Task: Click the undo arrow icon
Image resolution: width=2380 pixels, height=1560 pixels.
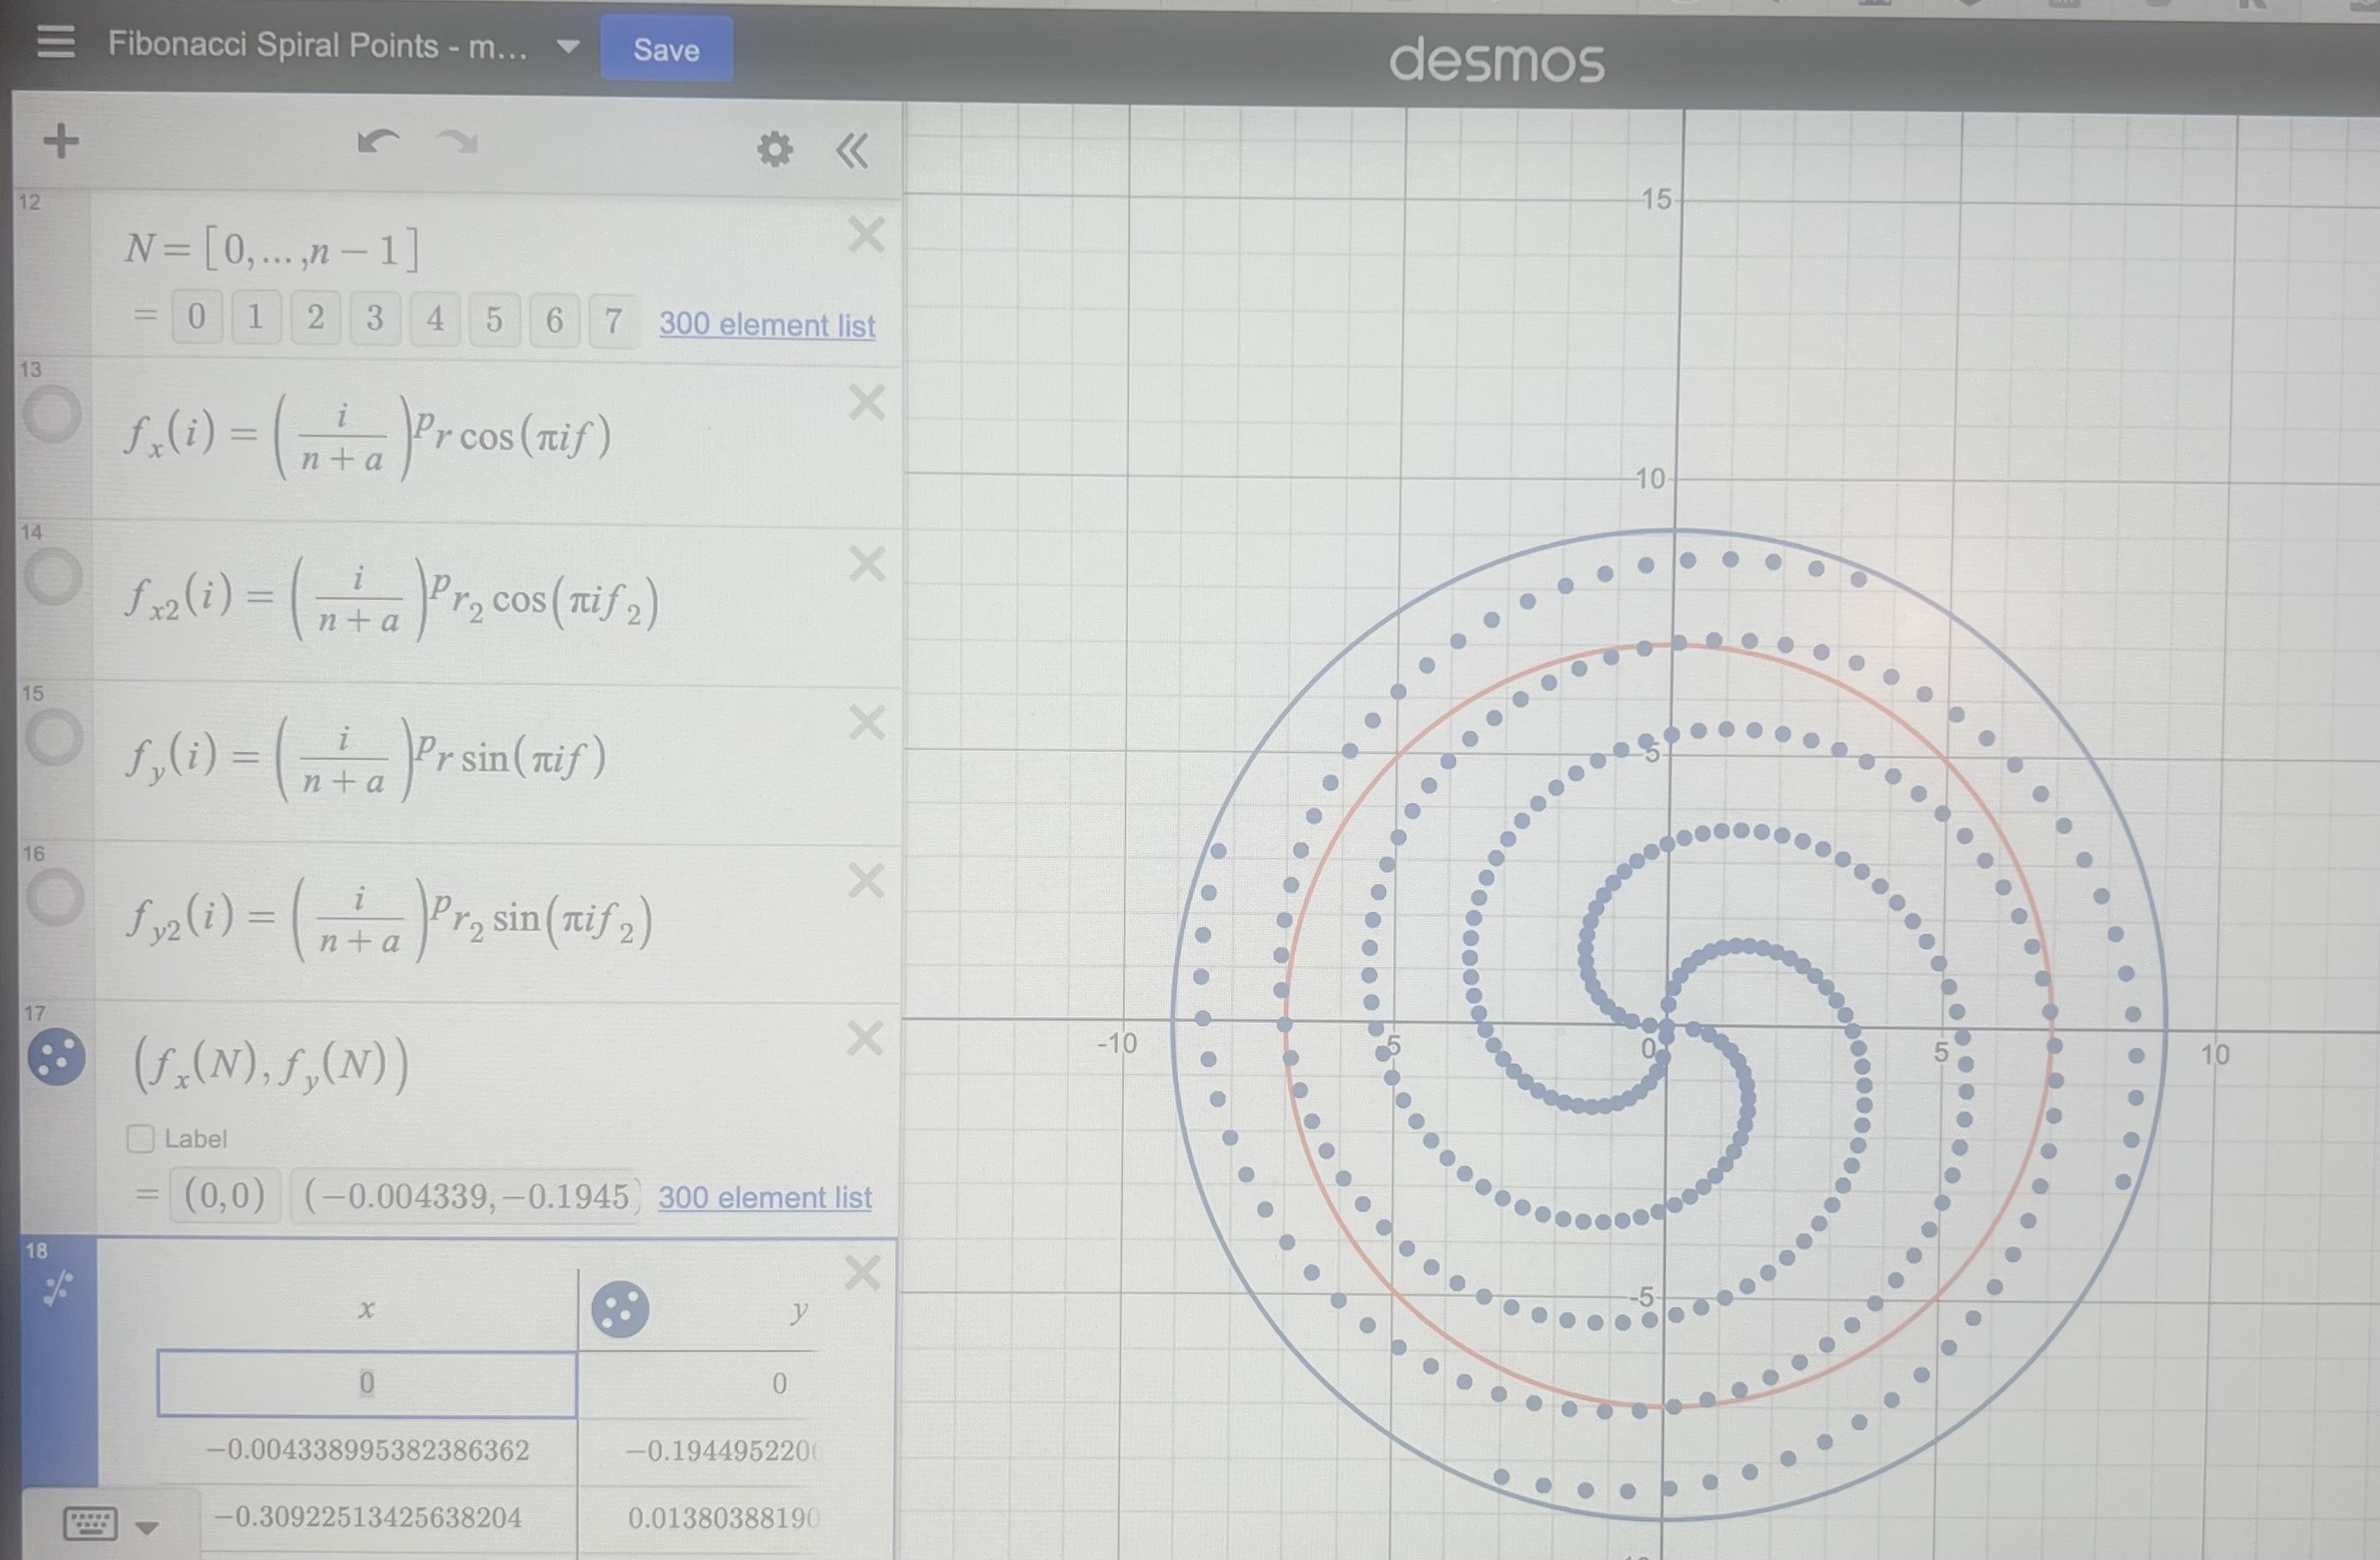Action: tap(377, 143)
